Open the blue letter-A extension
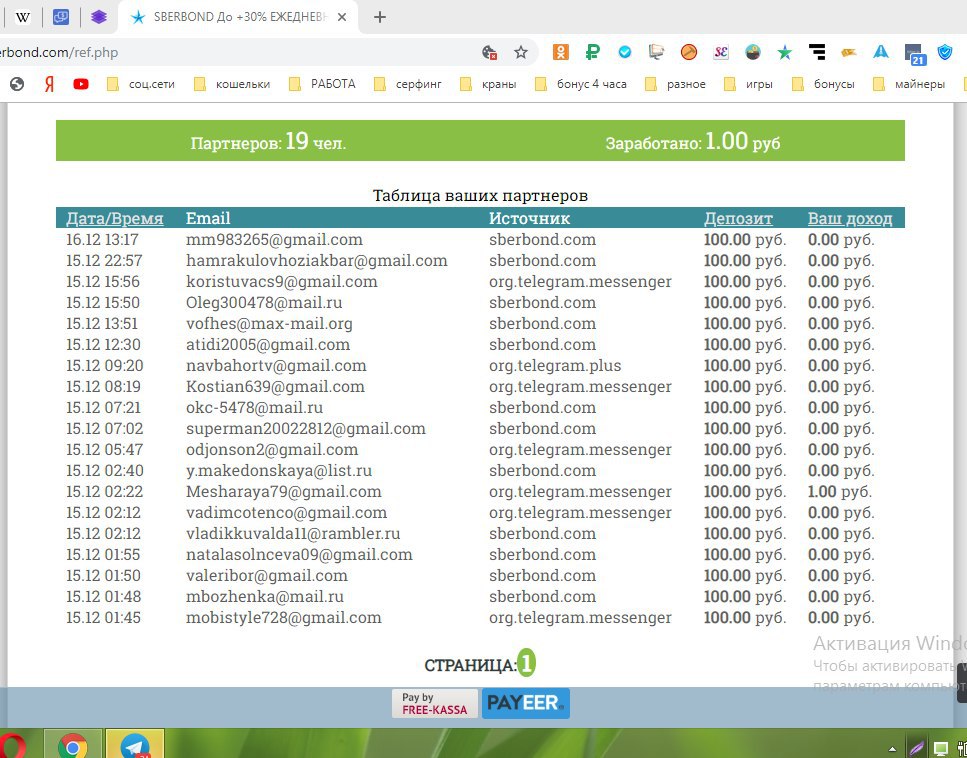 (x=881, y=52)
